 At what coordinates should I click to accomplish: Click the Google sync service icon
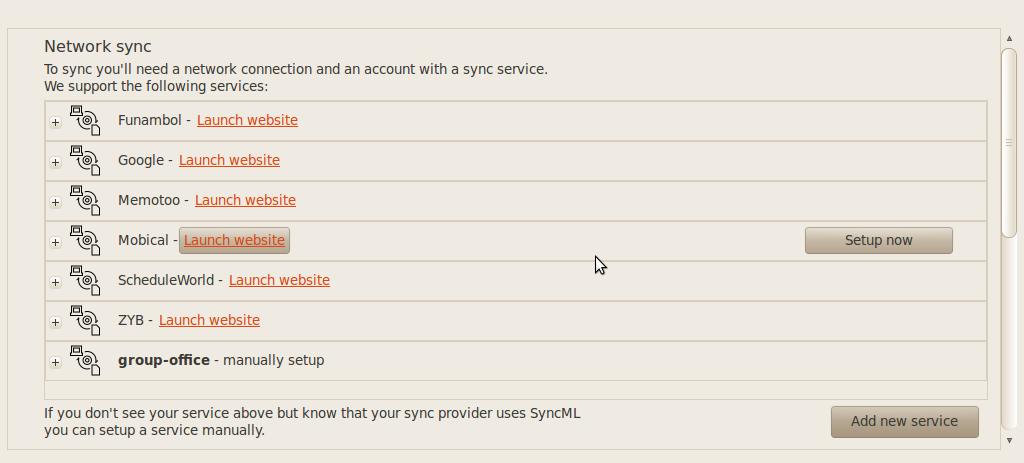coord(87,160)
